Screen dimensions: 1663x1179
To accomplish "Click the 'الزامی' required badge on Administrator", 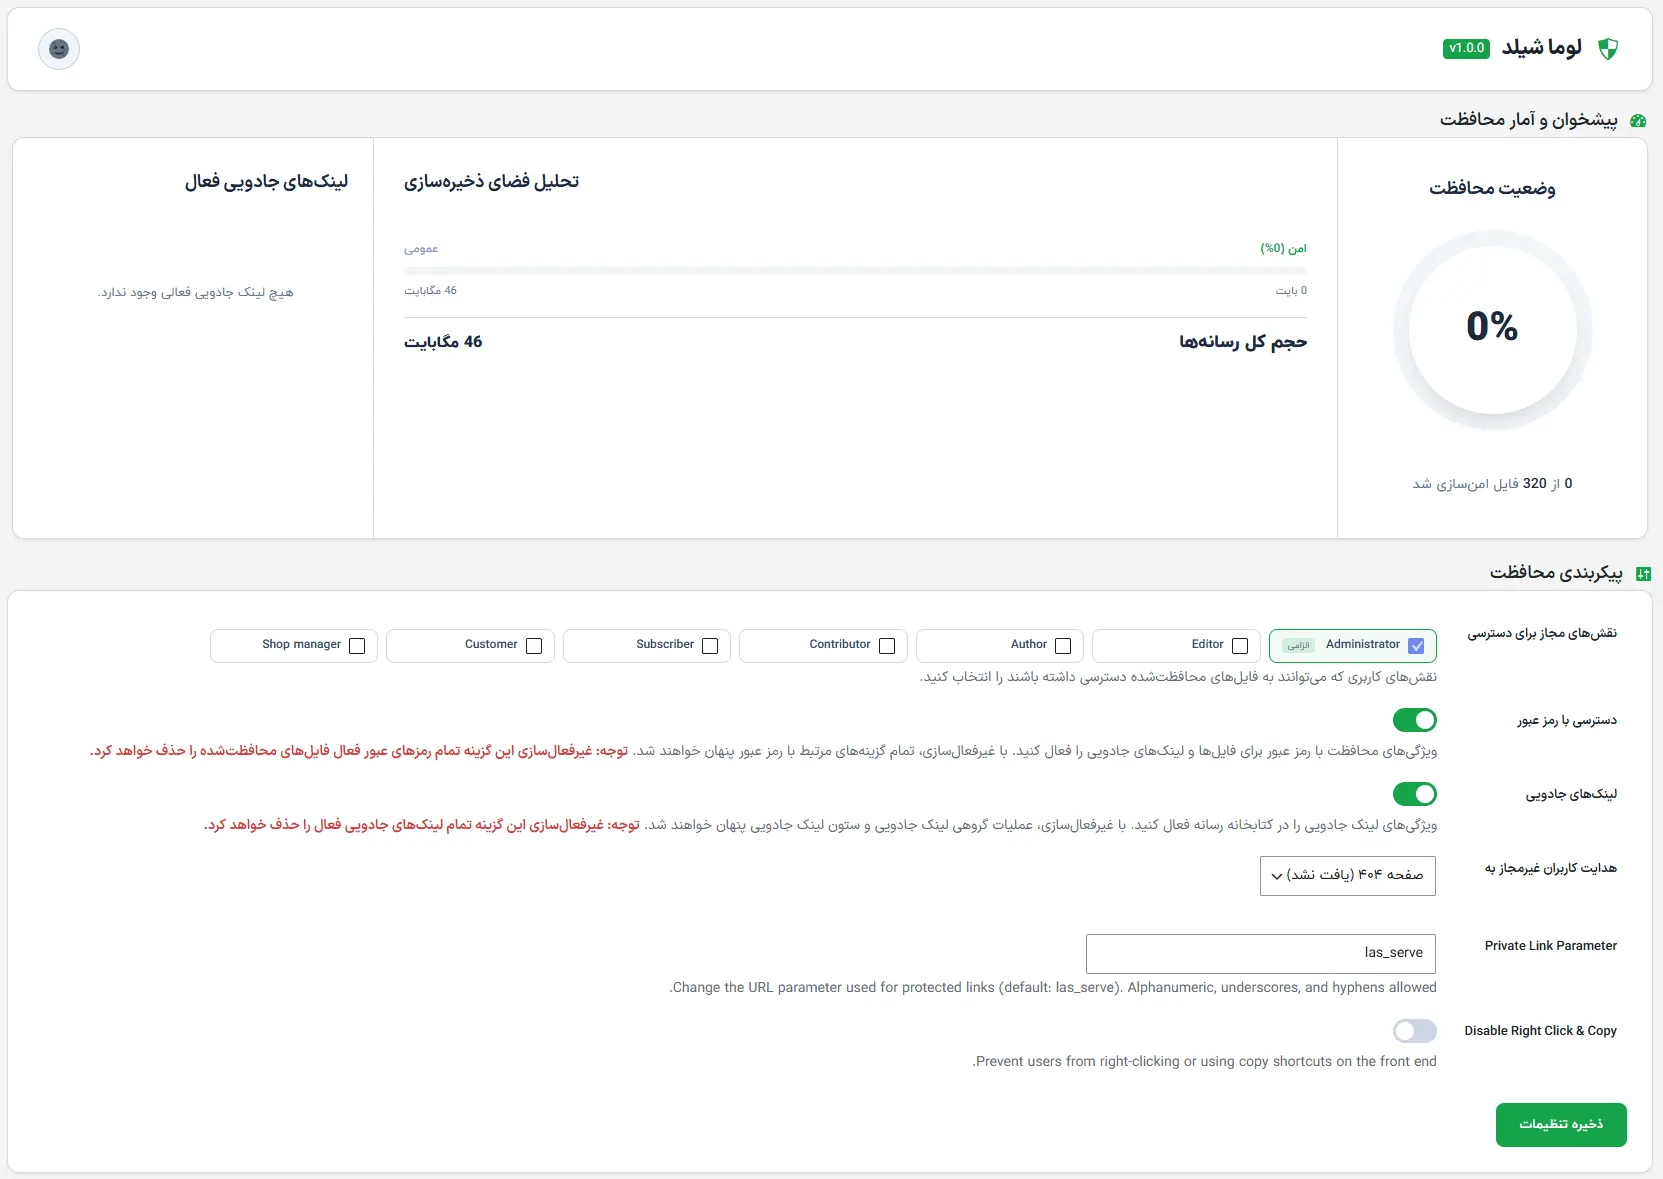I will 1298,646.
